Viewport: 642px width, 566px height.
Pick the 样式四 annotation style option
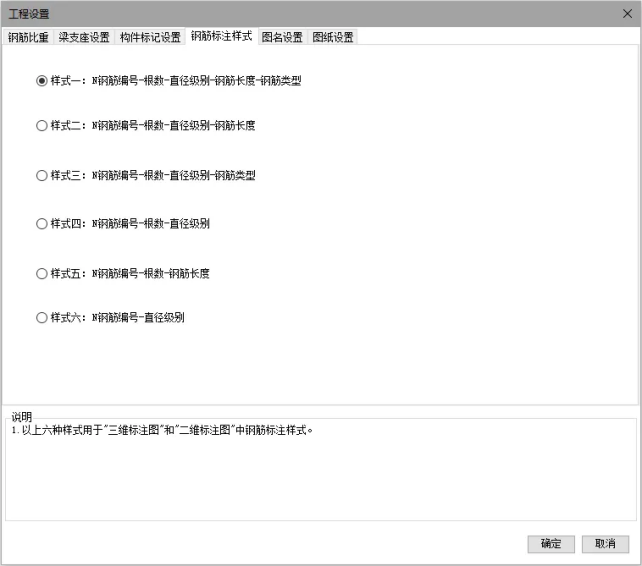coord(42,224)
